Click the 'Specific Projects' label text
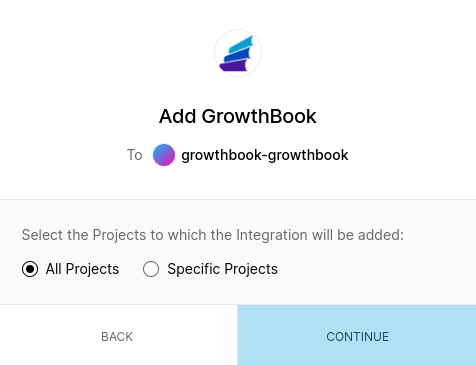476x365 pixels. (222, 269)
